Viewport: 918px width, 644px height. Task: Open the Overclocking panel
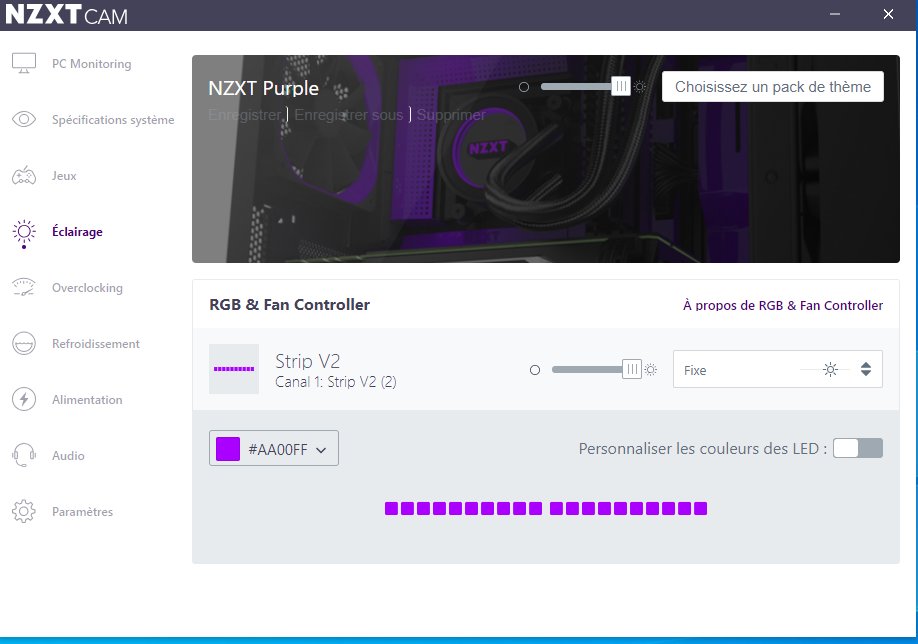point(85,287)
